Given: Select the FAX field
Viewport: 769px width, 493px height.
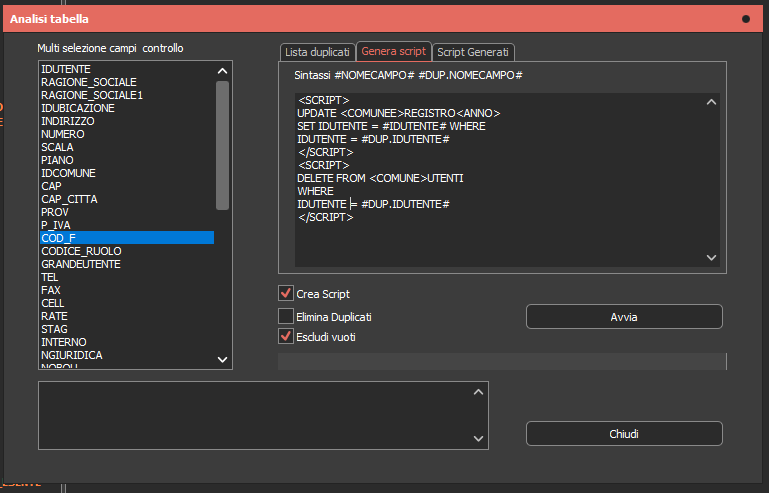Looking at the screenshot, I should [x=127, y=290].
